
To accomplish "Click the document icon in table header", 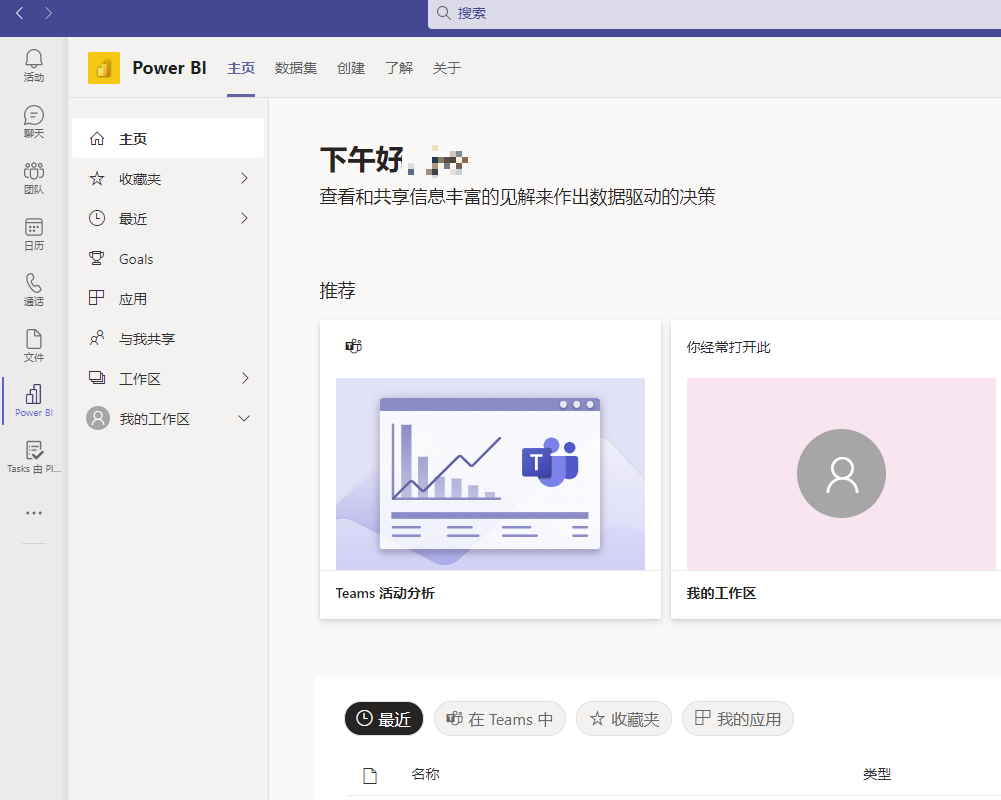I will [x=370, y=776].
